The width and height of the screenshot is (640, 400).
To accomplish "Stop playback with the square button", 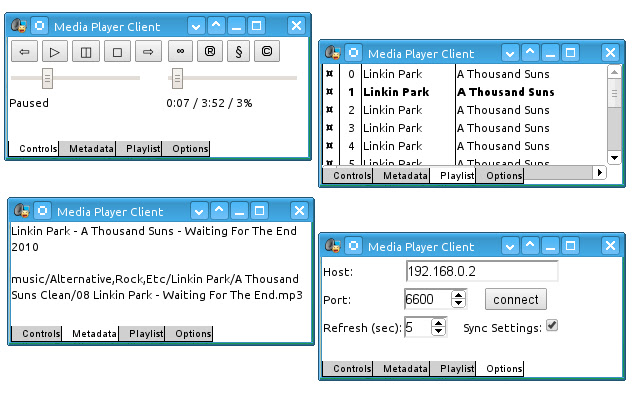I will tap(116, 51).
